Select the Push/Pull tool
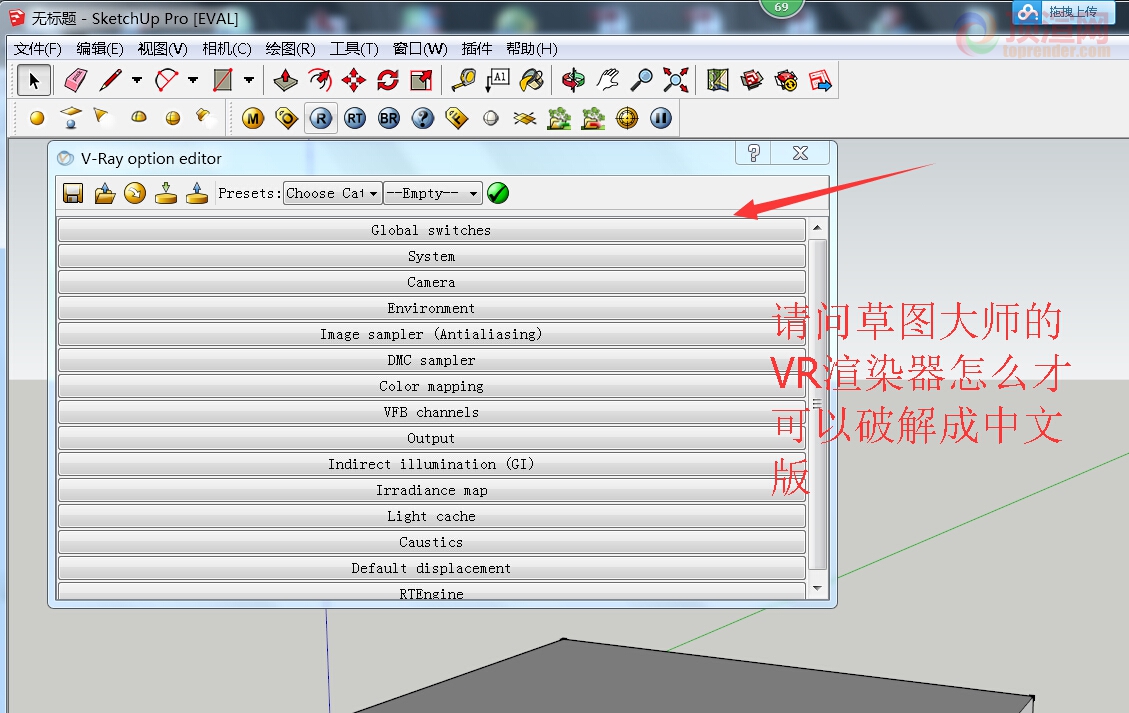This screenshot has width=1129, height=713. 286,80
